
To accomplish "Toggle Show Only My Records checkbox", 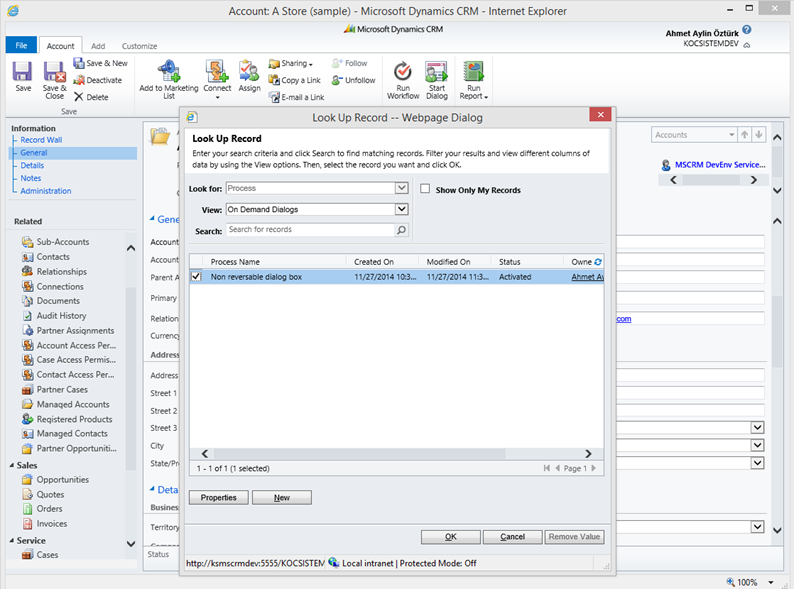I will pyautogui.click(x=425, y=188).
